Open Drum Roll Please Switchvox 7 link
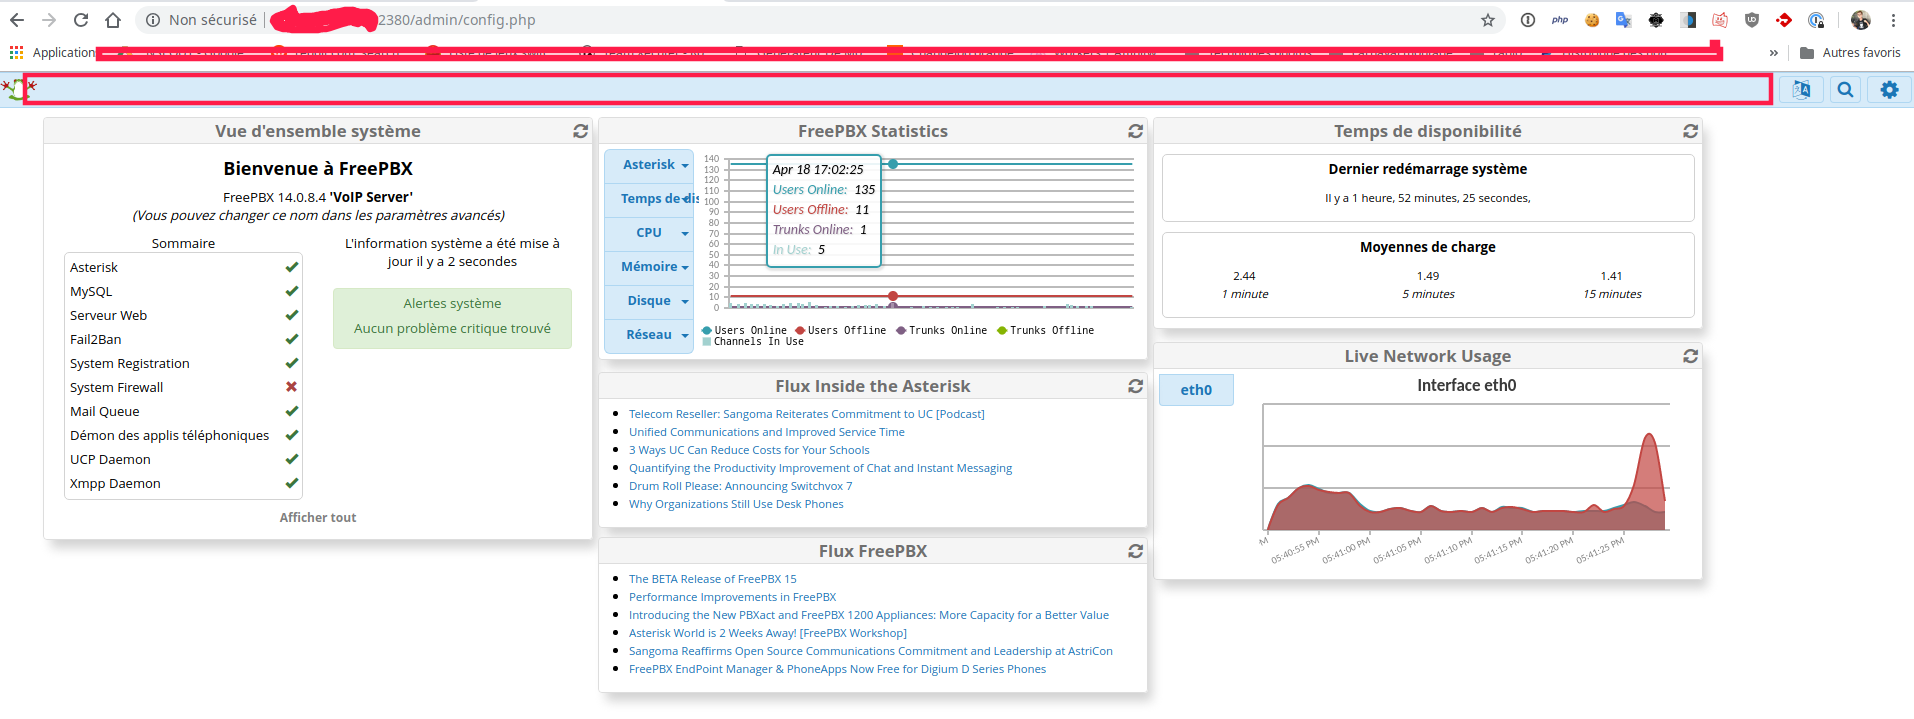The height and width of the screenshot is (719, 1914). point(740,486)
